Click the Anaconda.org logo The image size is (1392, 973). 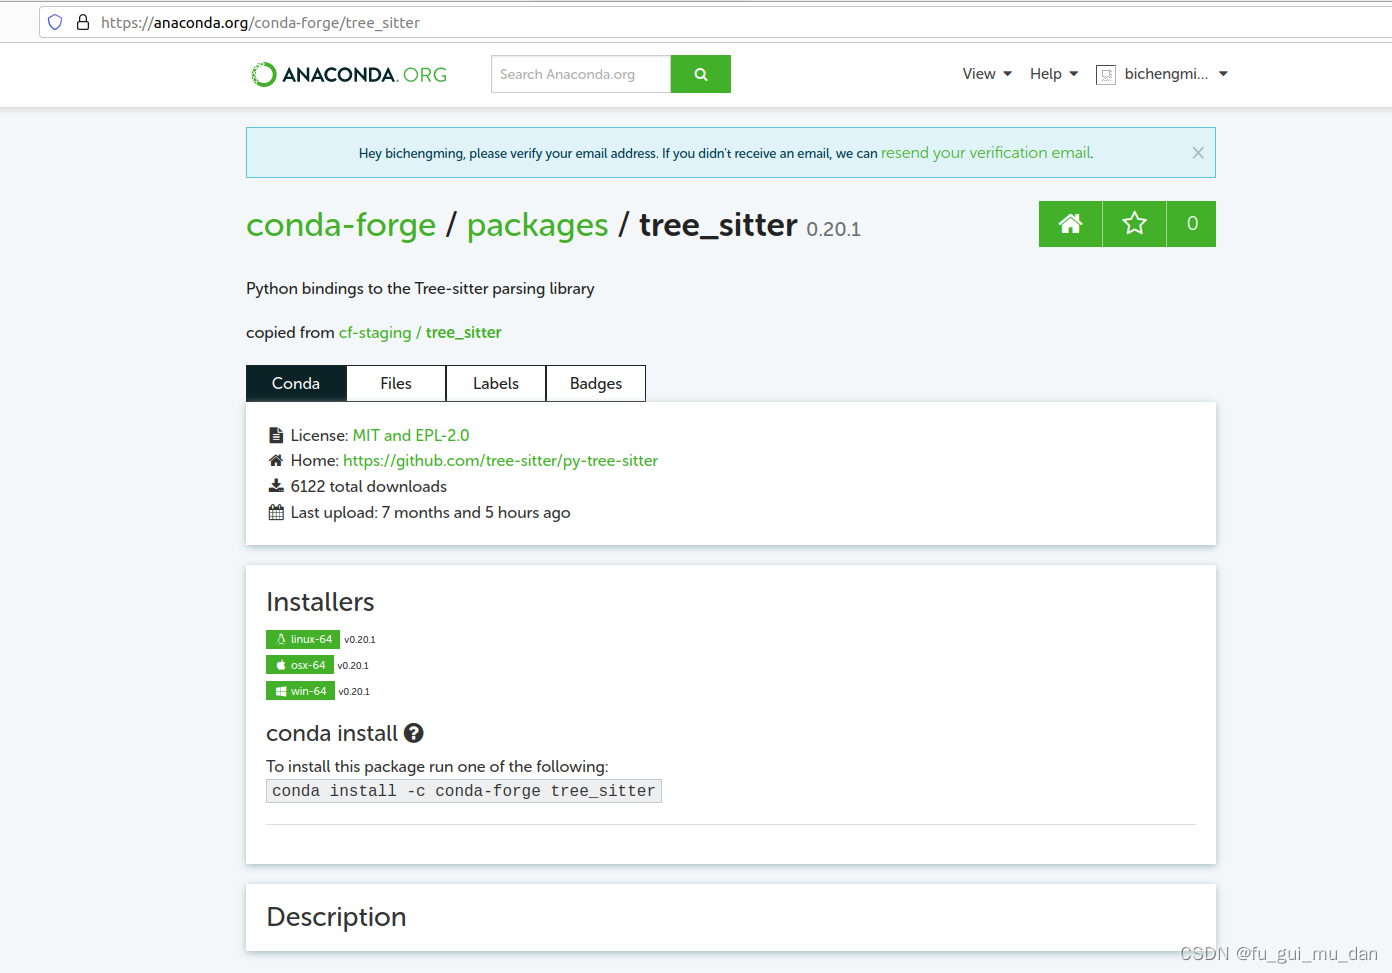click(x=349, y=74)
